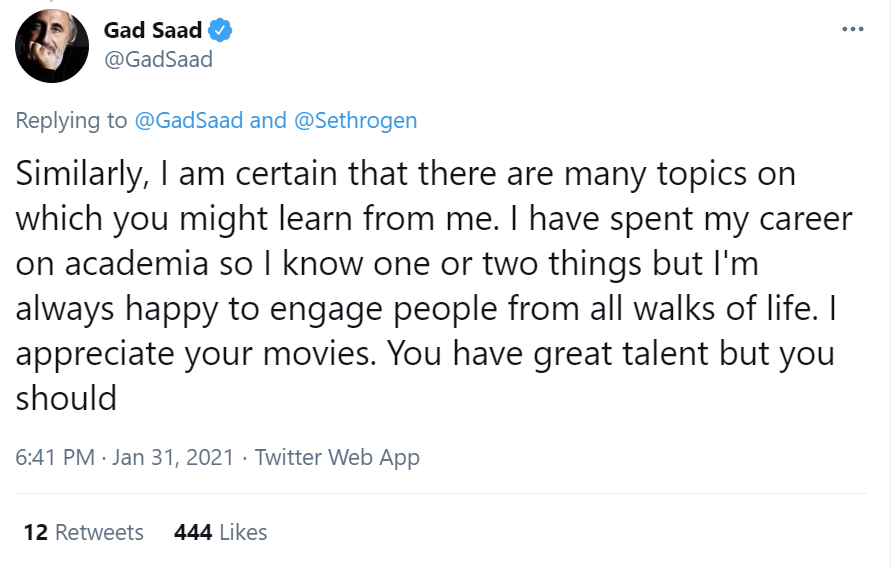Open the Gad Saad display name link
This screenshot has height=569, width=892.
[x=153, y=30]
